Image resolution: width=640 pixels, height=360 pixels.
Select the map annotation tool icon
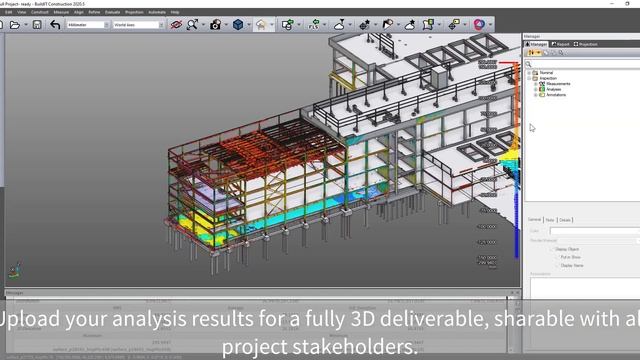tap(428, 25)
